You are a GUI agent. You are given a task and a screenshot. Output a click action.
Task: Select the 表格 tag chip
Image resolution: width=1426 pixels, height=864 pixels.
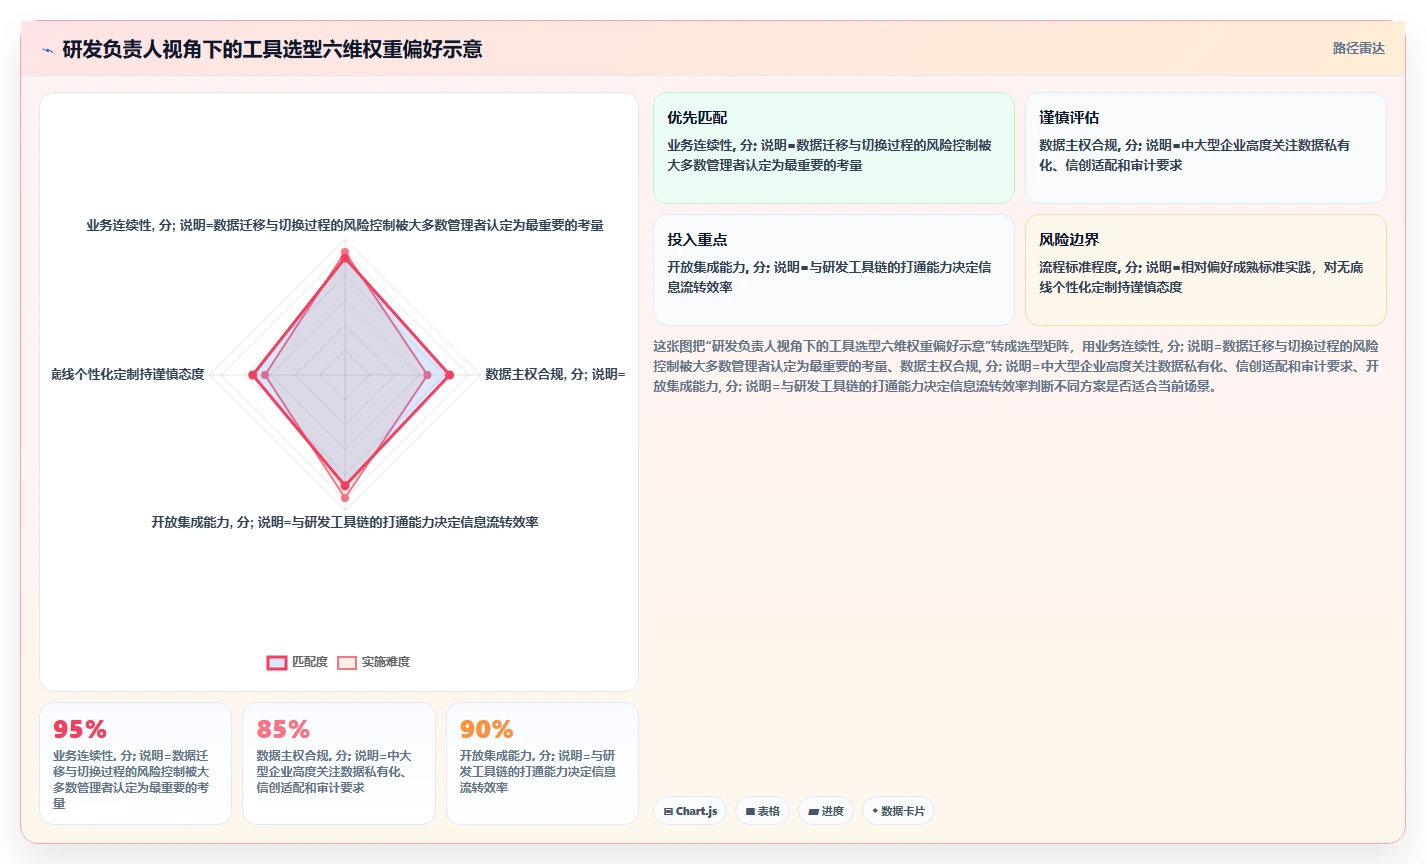coord(762,811)
